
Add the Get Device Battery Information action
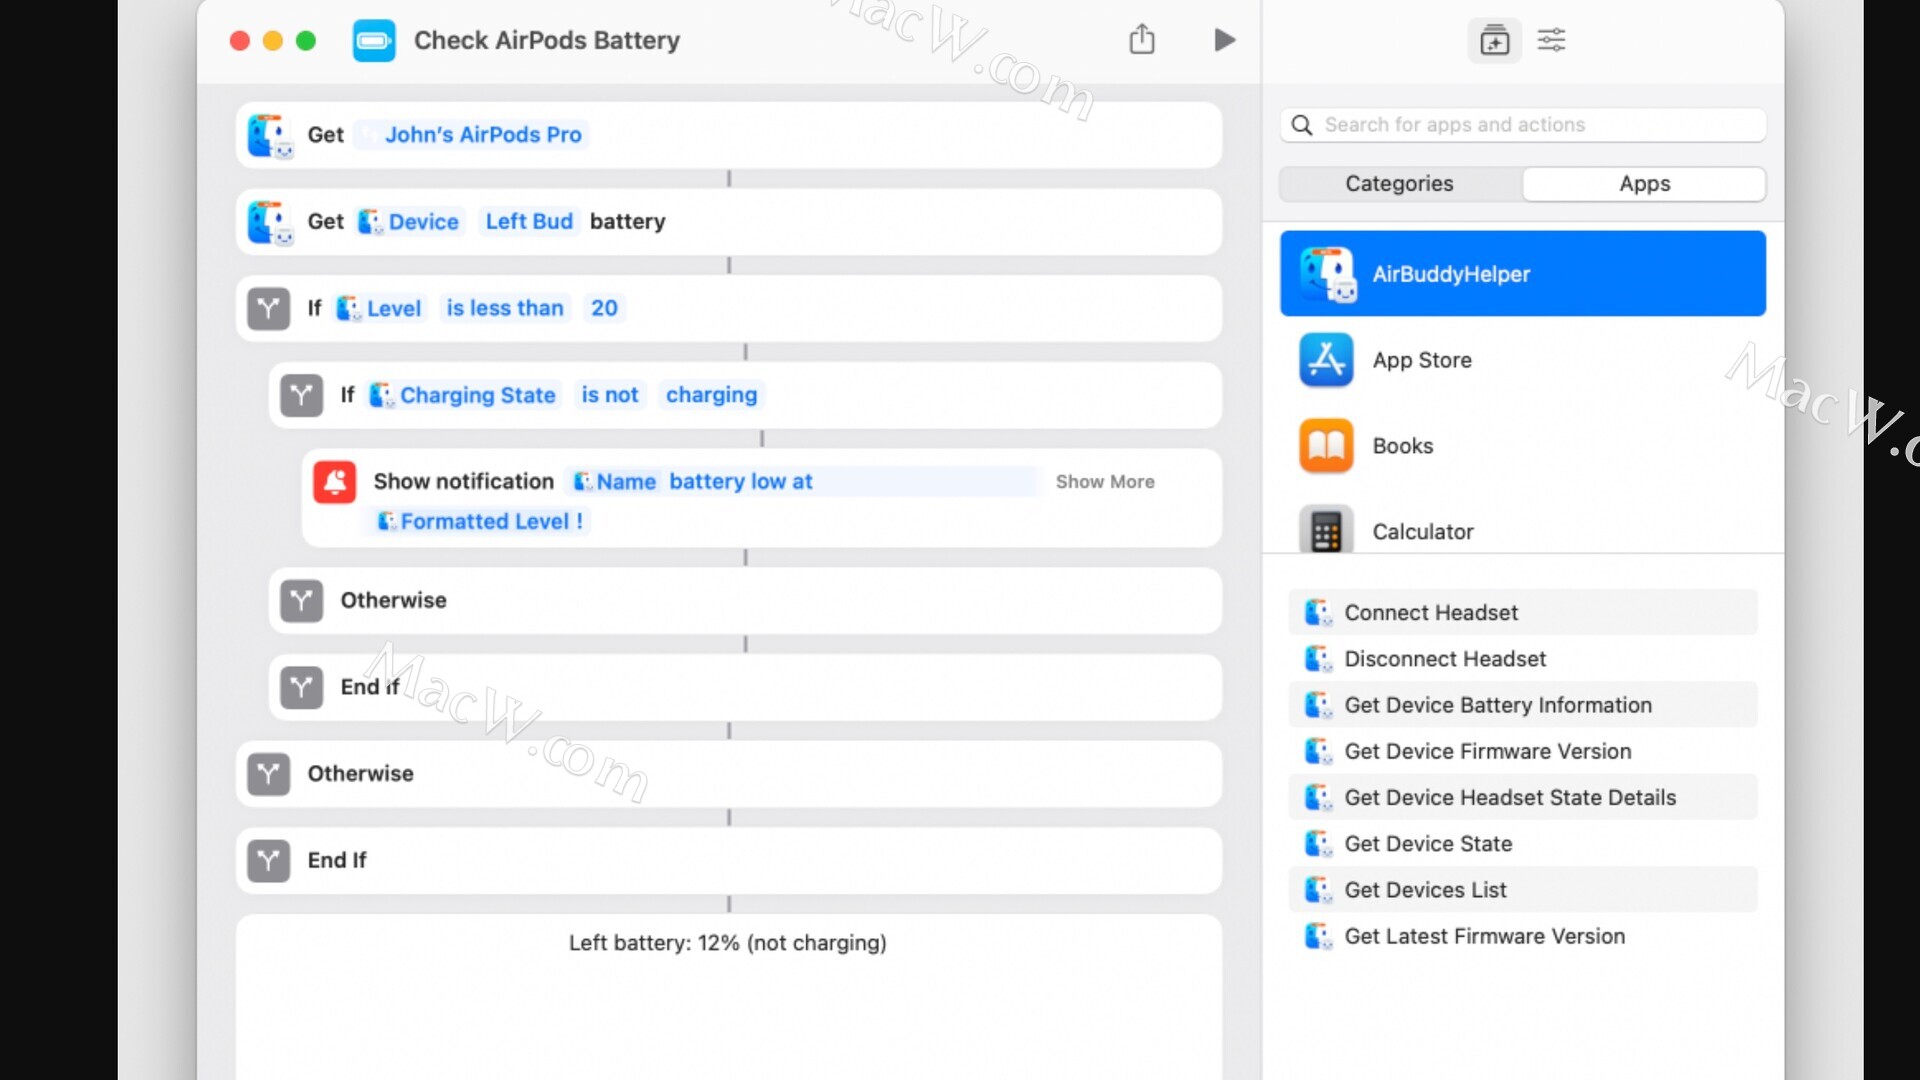point(1523,705)
